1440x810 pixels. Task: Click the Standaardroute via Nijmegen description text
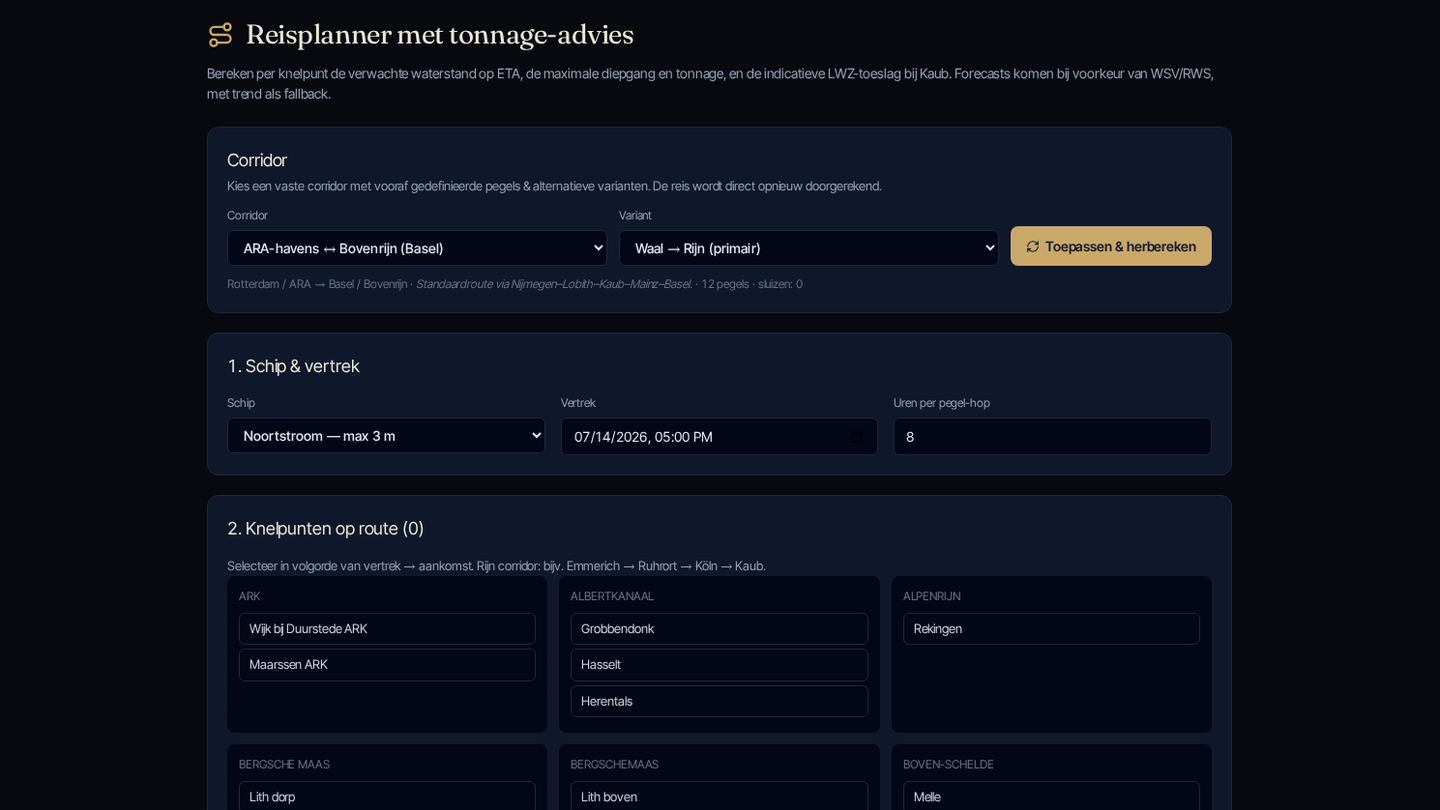point(554,284)
